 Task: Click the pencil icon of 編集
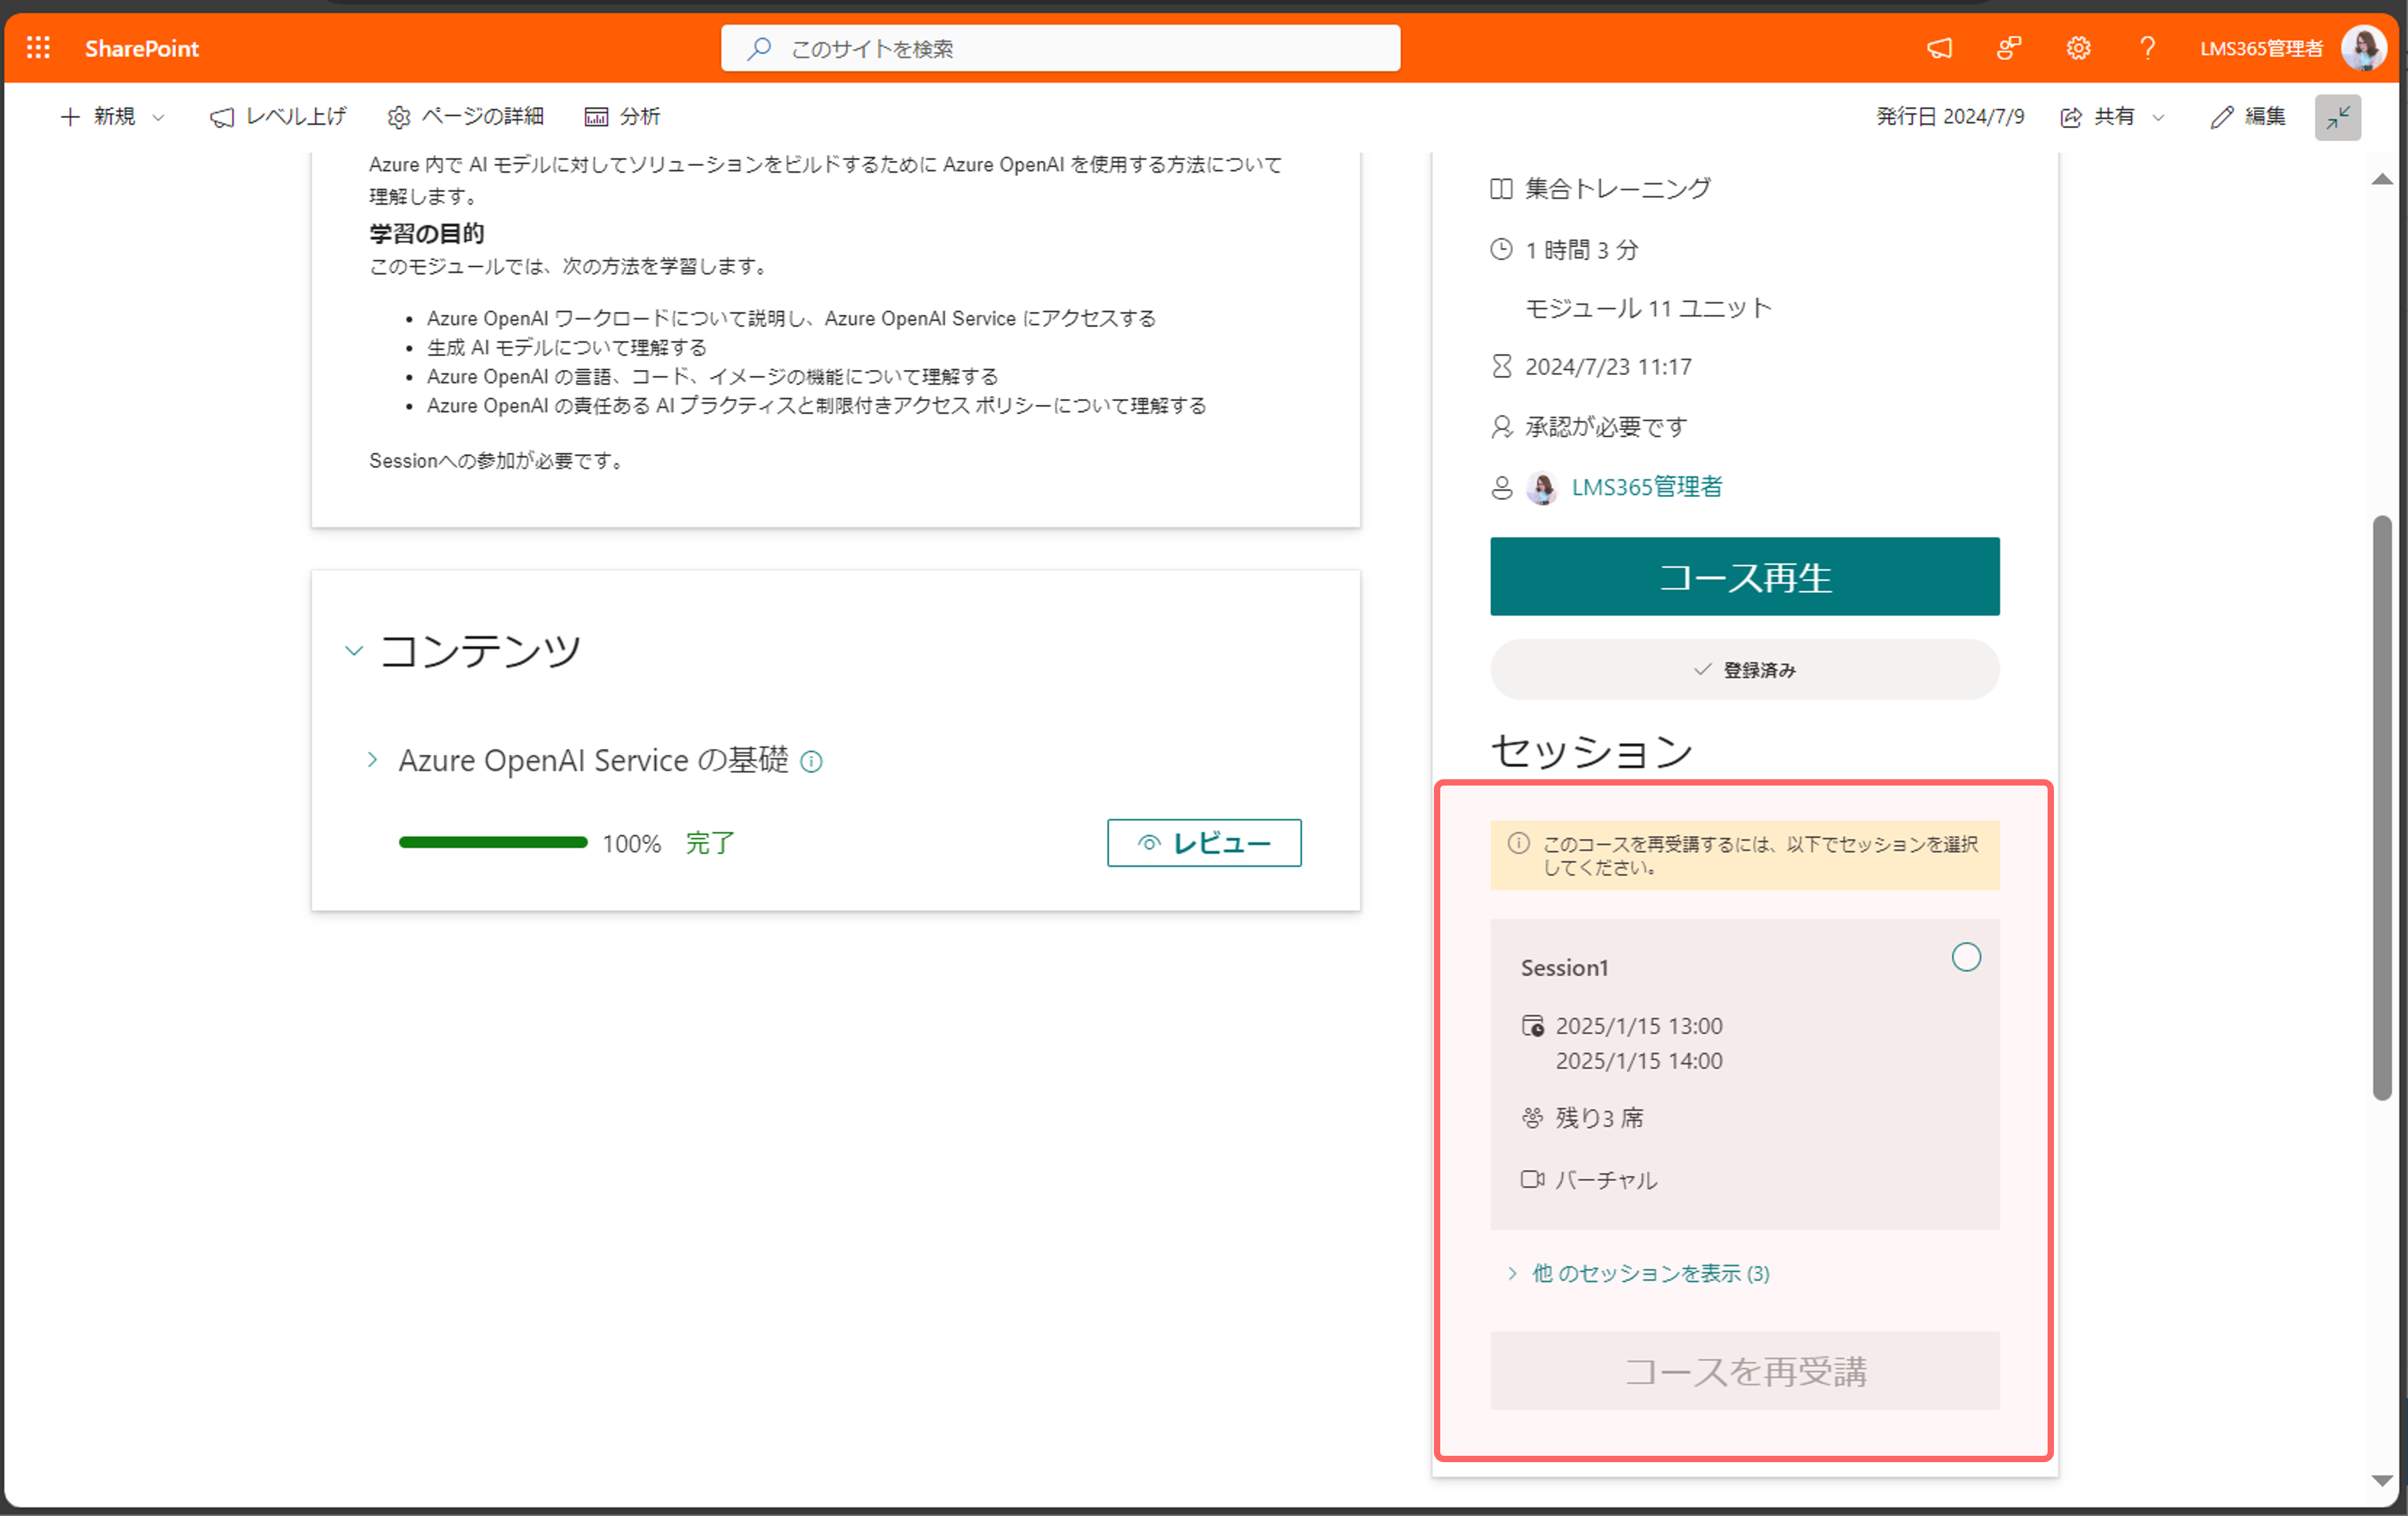(2221, 117)
